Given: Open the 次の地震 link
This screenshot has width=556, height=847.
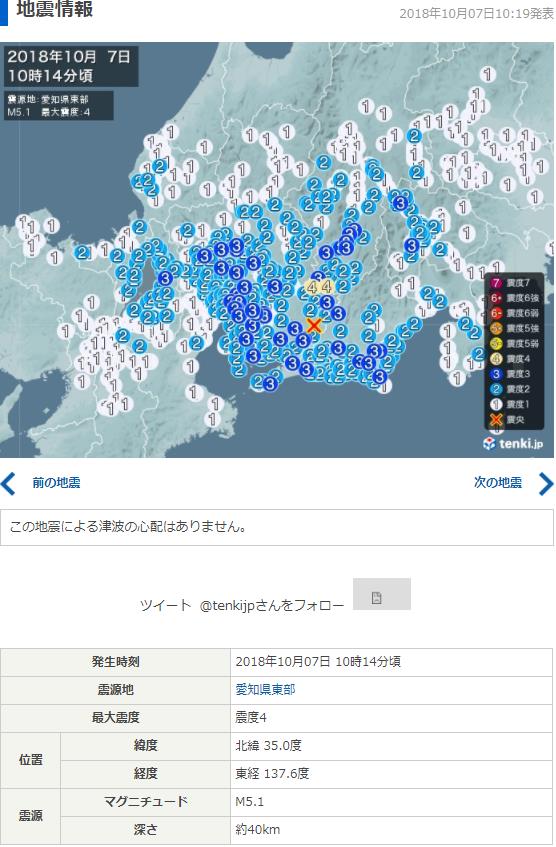Looking at the screenshot, I should click(498, 483).
